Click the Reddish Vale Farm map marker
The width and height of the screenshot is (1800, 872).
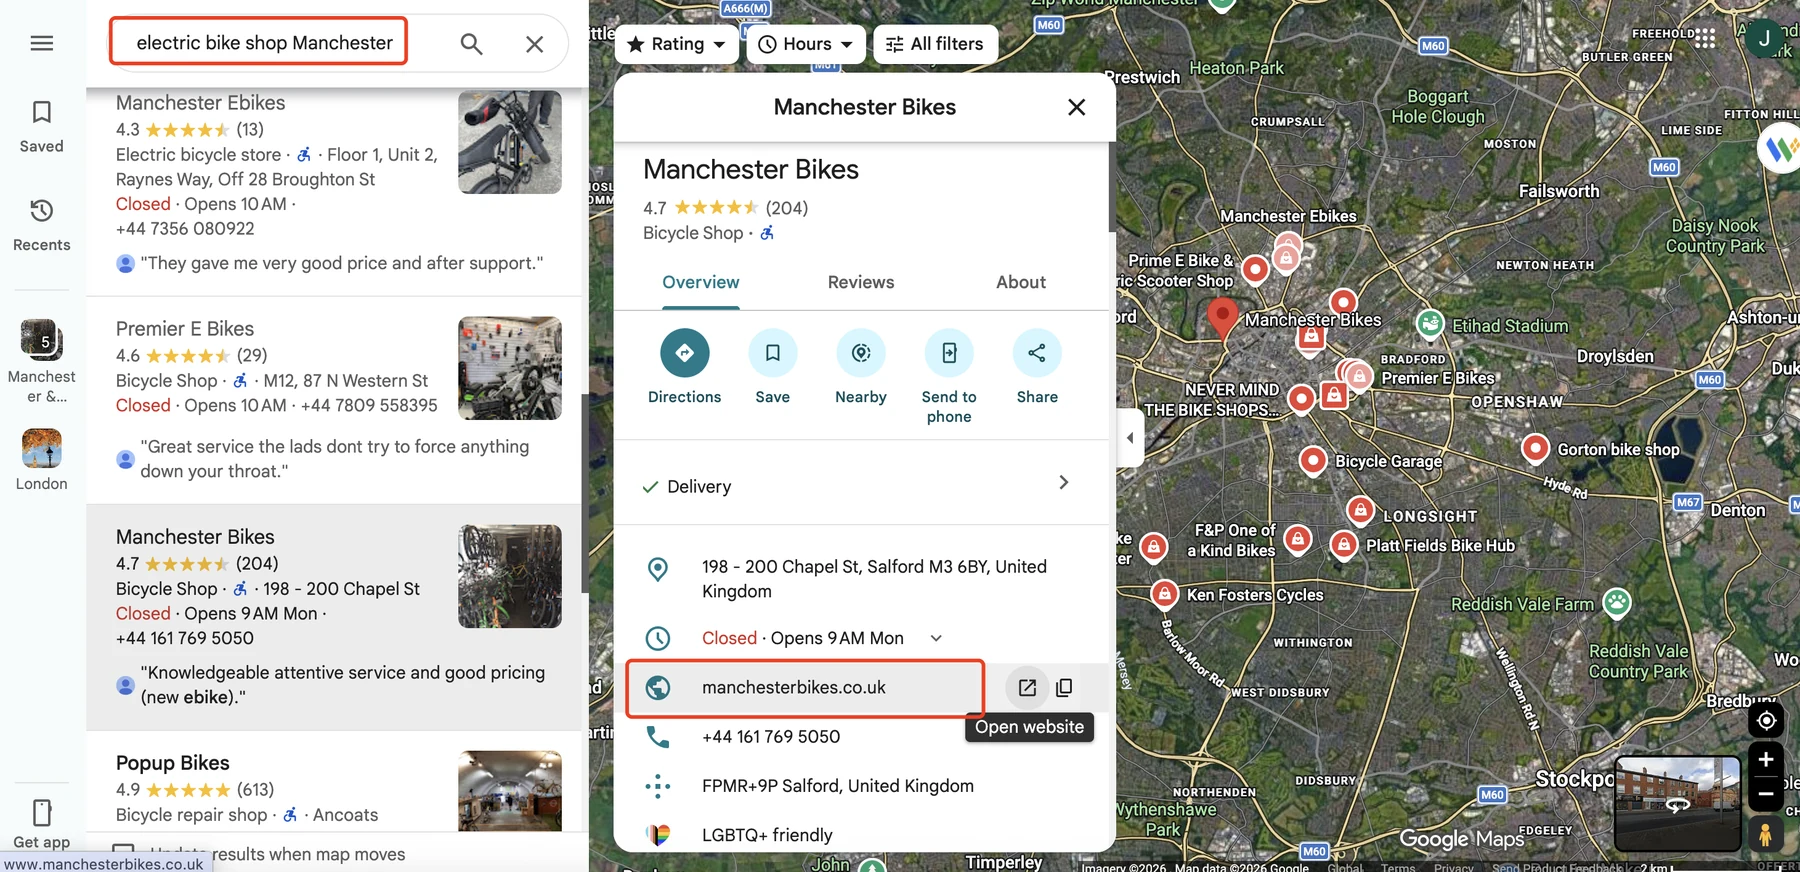pyautogui.click(x=1617, y=603)
